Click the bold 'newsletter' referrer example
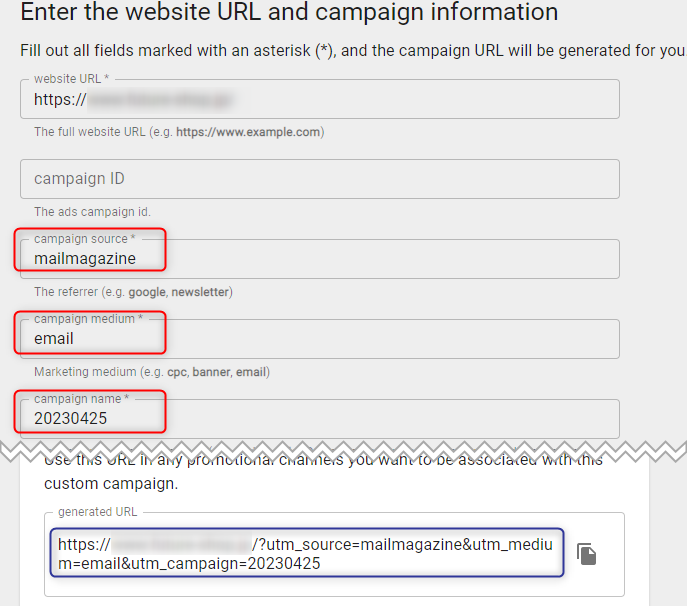Screen dimensions: 687x606 coord(200,292)
